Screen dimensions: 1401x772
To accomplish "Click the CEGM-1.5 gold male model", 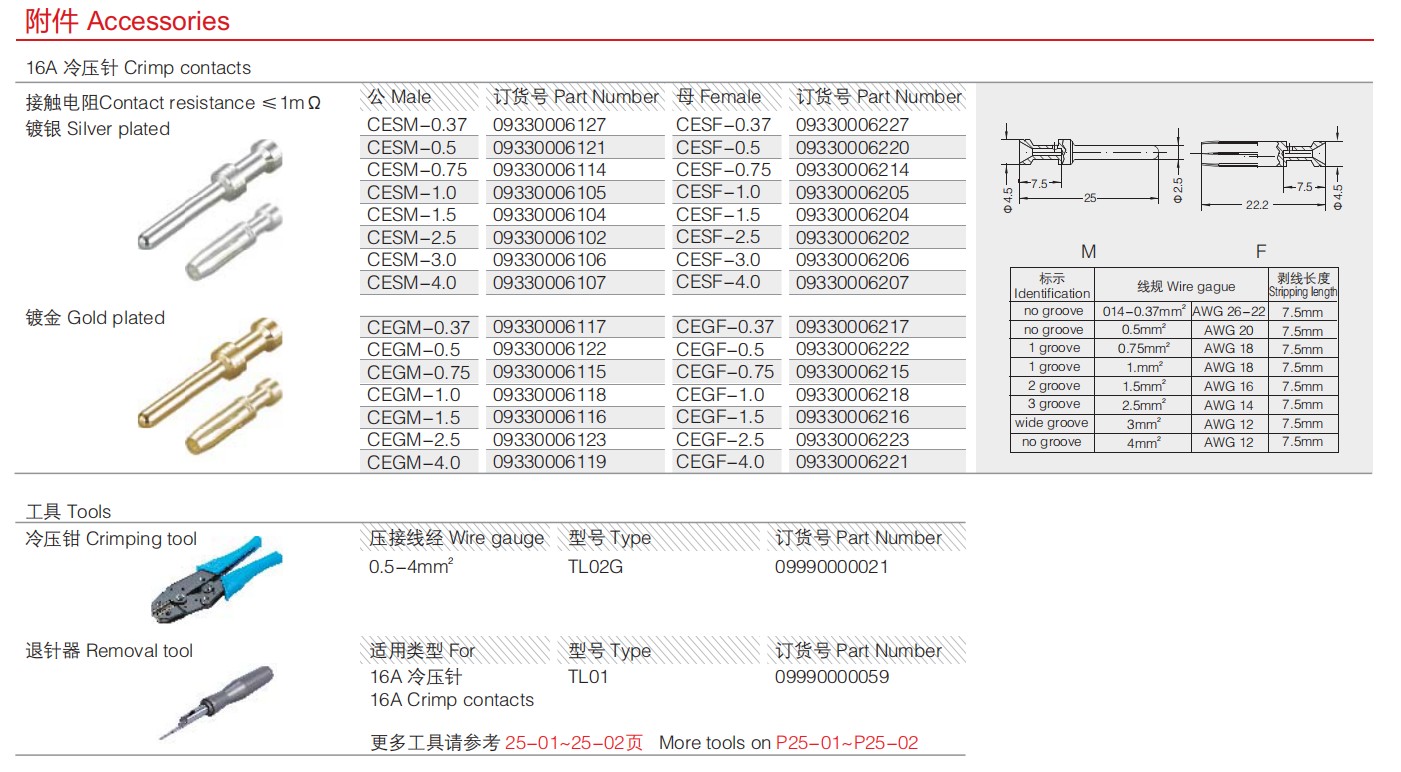I will point(413,417).
